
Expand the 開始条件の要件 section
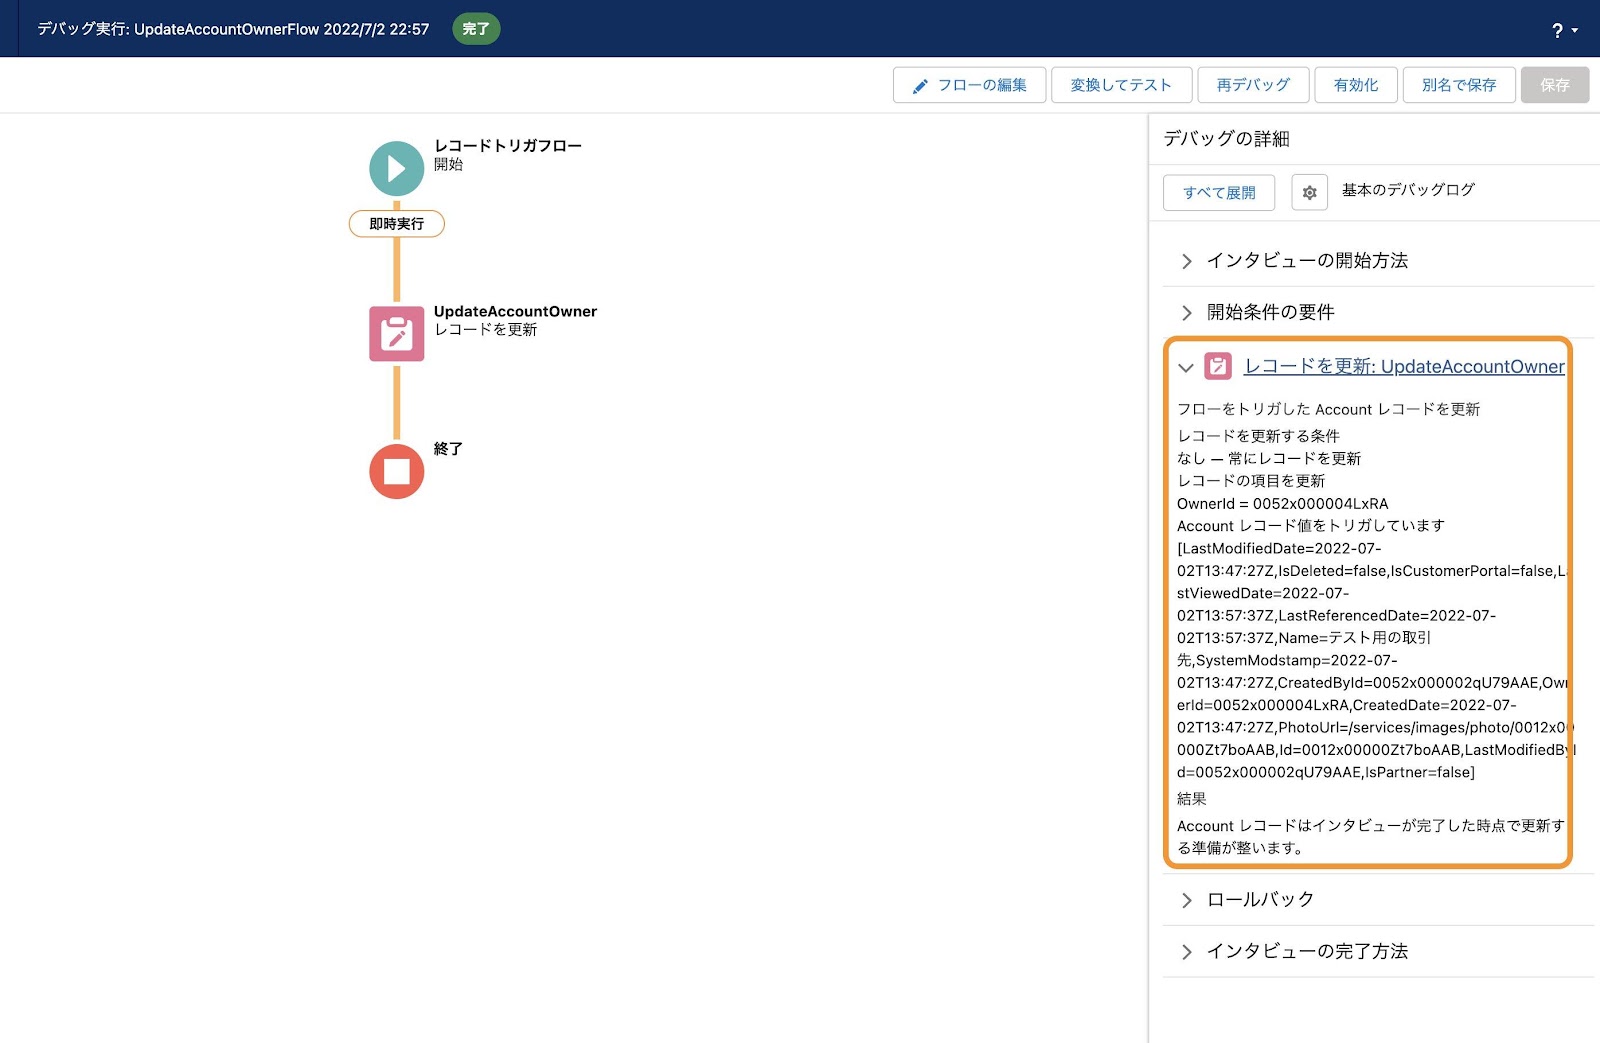tap(1186, 312)
